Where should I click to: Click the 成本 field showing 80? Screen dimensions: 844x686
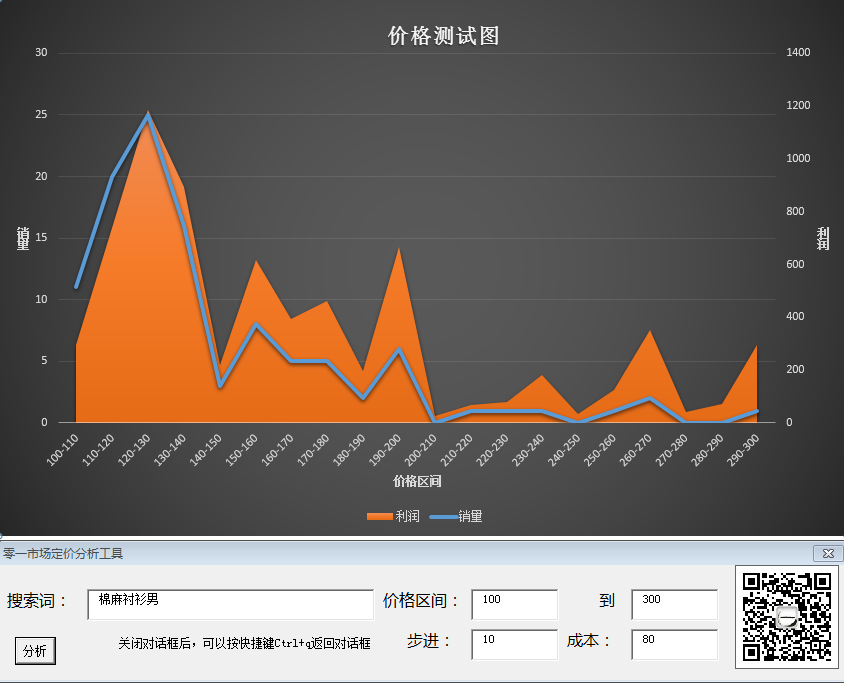pos(674,644)
